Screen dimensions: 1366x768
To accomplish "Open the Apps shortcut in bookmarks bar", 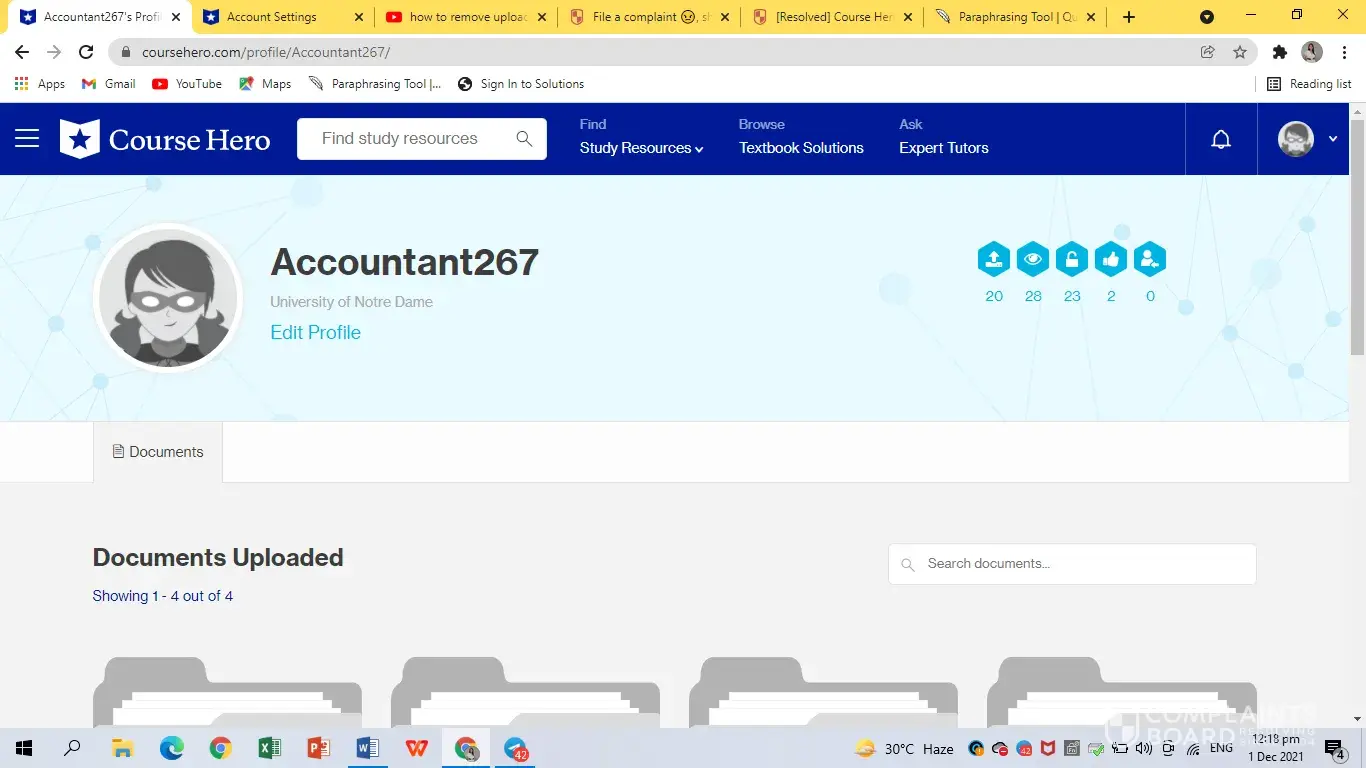I will (40, 84).
